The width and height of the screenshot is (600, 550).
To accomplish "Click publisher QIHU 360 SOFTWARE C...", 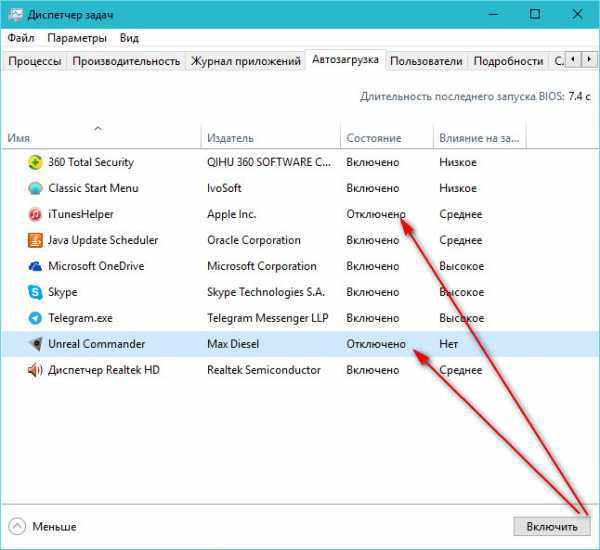I will pyautogui.click(x=269, y=162).
